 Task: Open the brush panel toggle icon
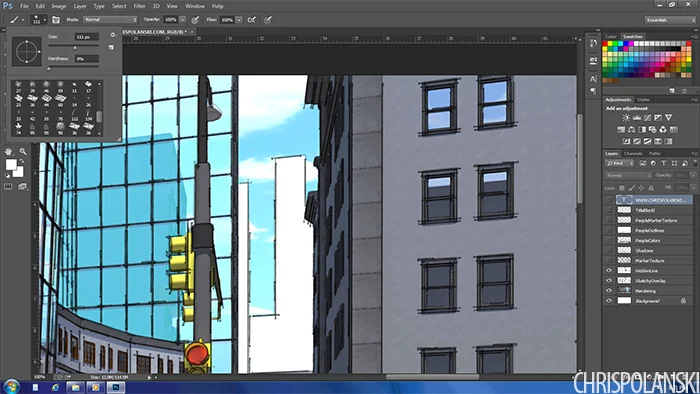(56, 20)
